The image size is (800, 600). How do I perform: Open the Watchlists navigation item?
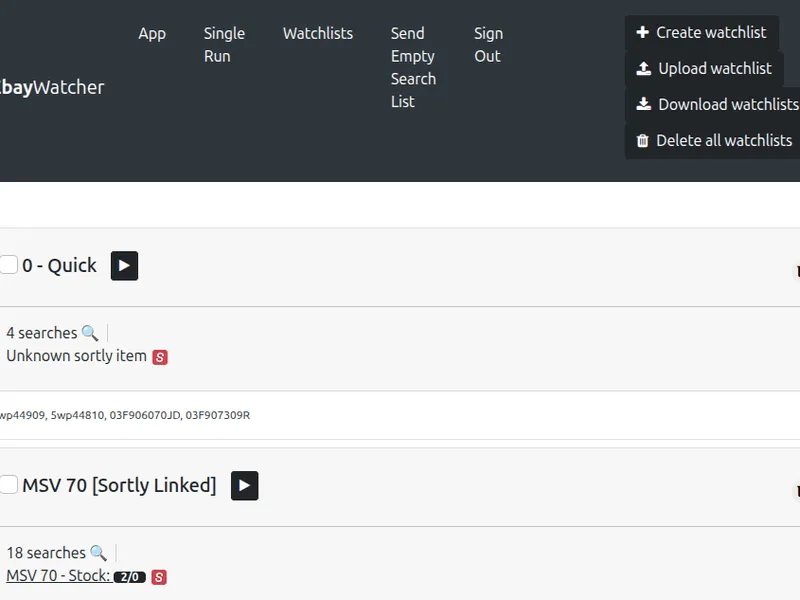pos(317,34)
